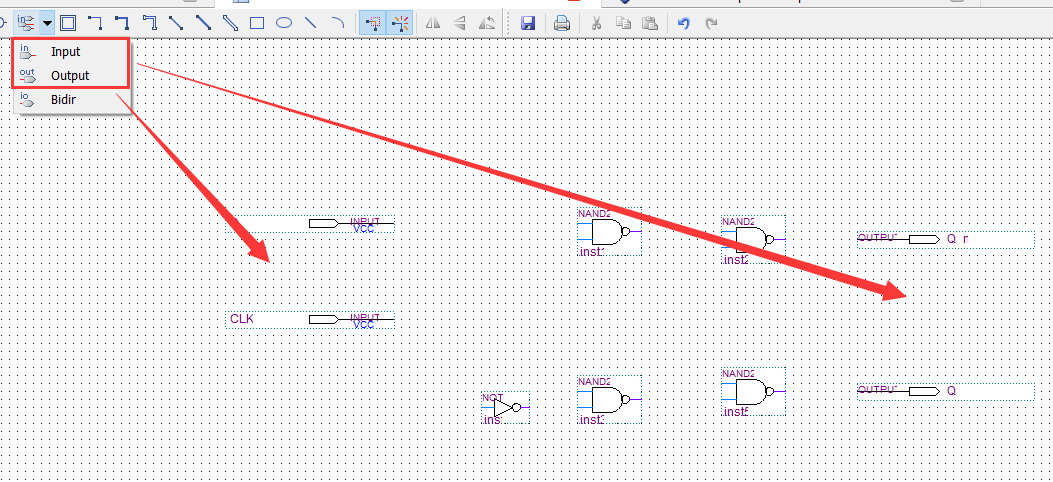
Task: Click the Flip Vertical icon
Action: [x=460, y=23]
